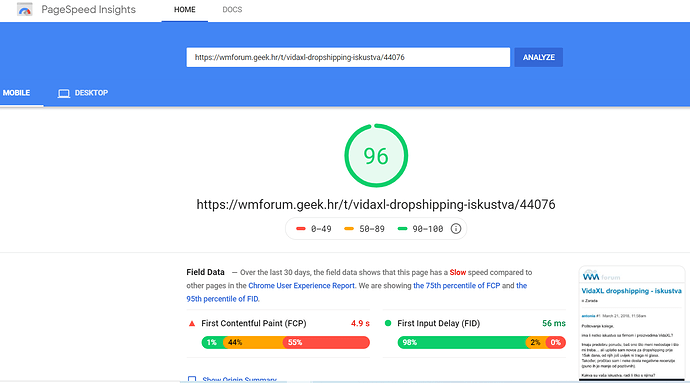Click the 0% red FID bar segment
This screenshot has height=383, width=690.
tap(556, 342)
